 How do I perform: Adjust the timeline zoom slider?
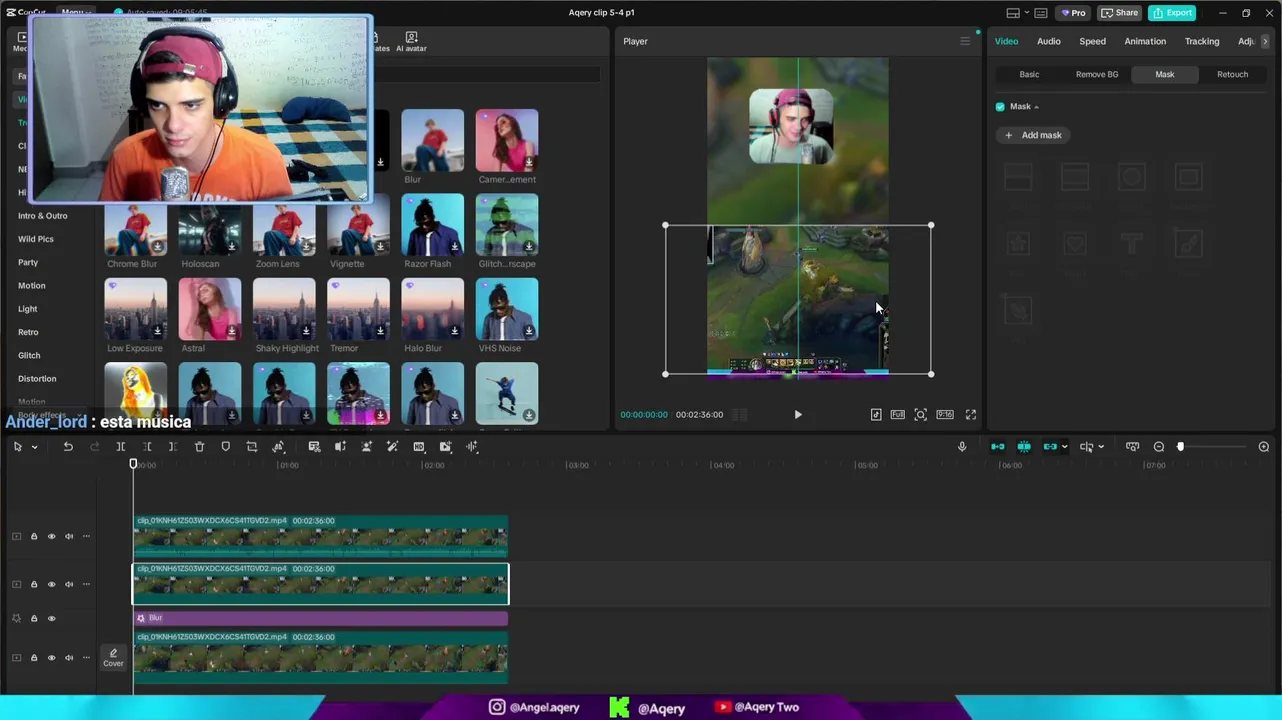coord(1180,447)
